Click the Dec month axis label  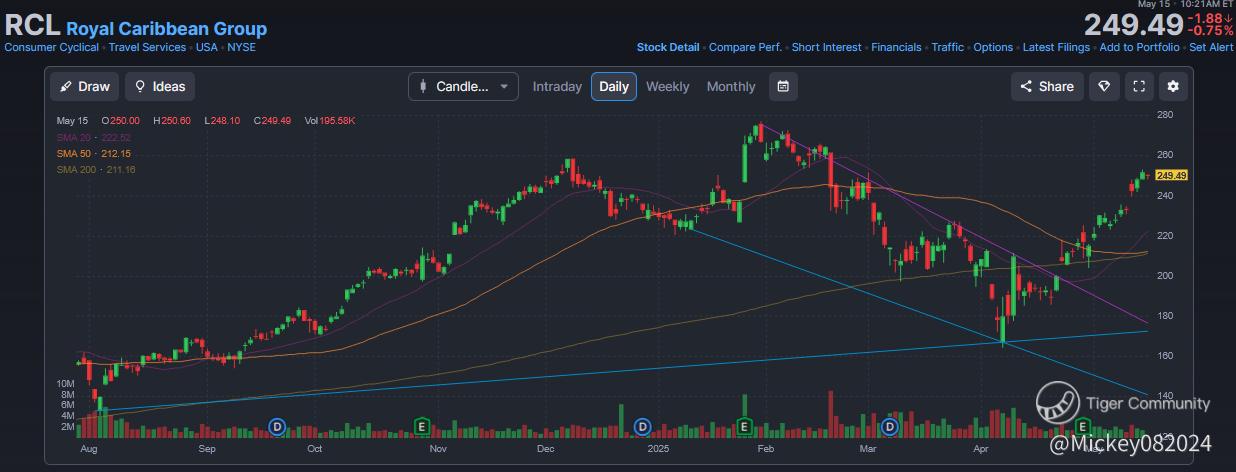click(545, 450)
